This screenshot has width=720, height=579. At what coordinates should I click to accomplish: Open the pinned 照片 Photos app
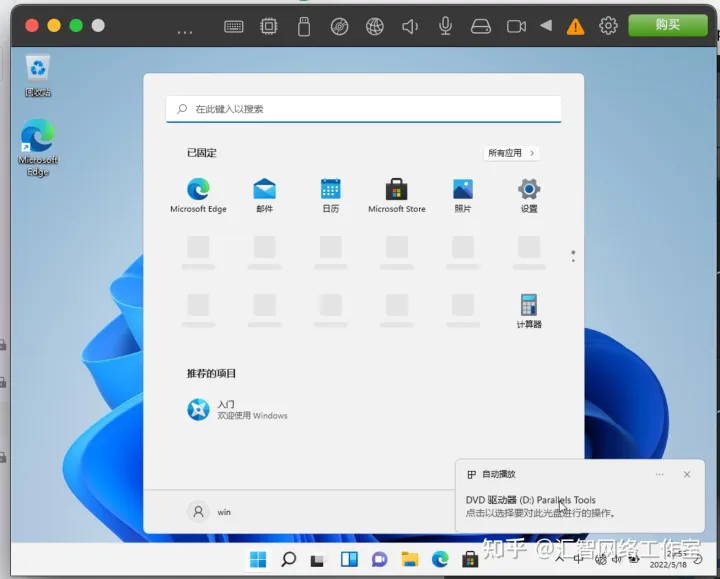click(463, 195)
